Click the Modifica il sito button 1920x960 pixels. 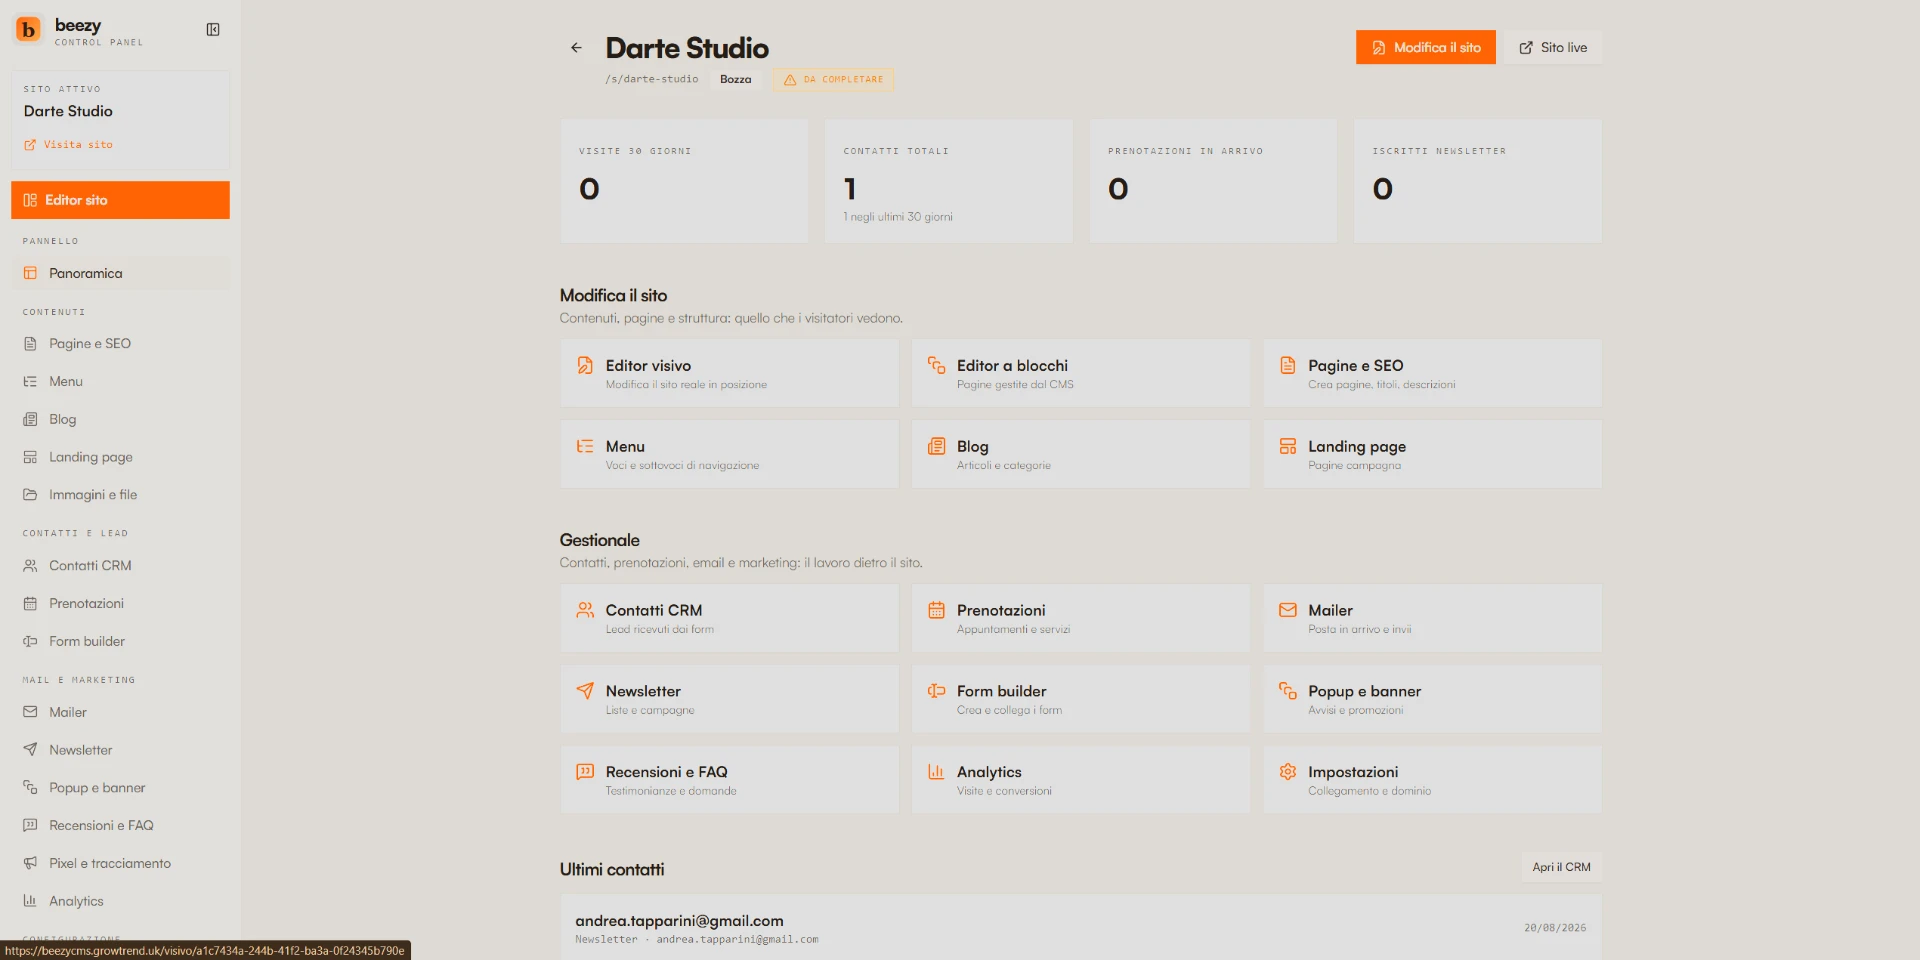tap(1425, 47)
